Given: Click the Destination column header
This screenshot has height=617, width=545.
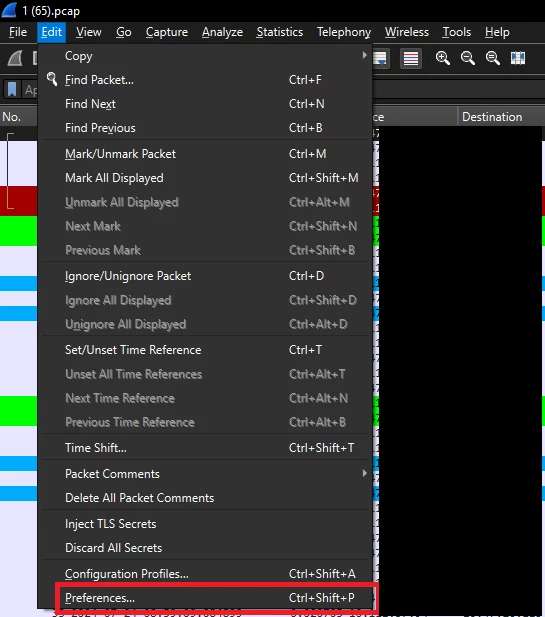Looking at the screenshot, I should [x=501, y=117].
